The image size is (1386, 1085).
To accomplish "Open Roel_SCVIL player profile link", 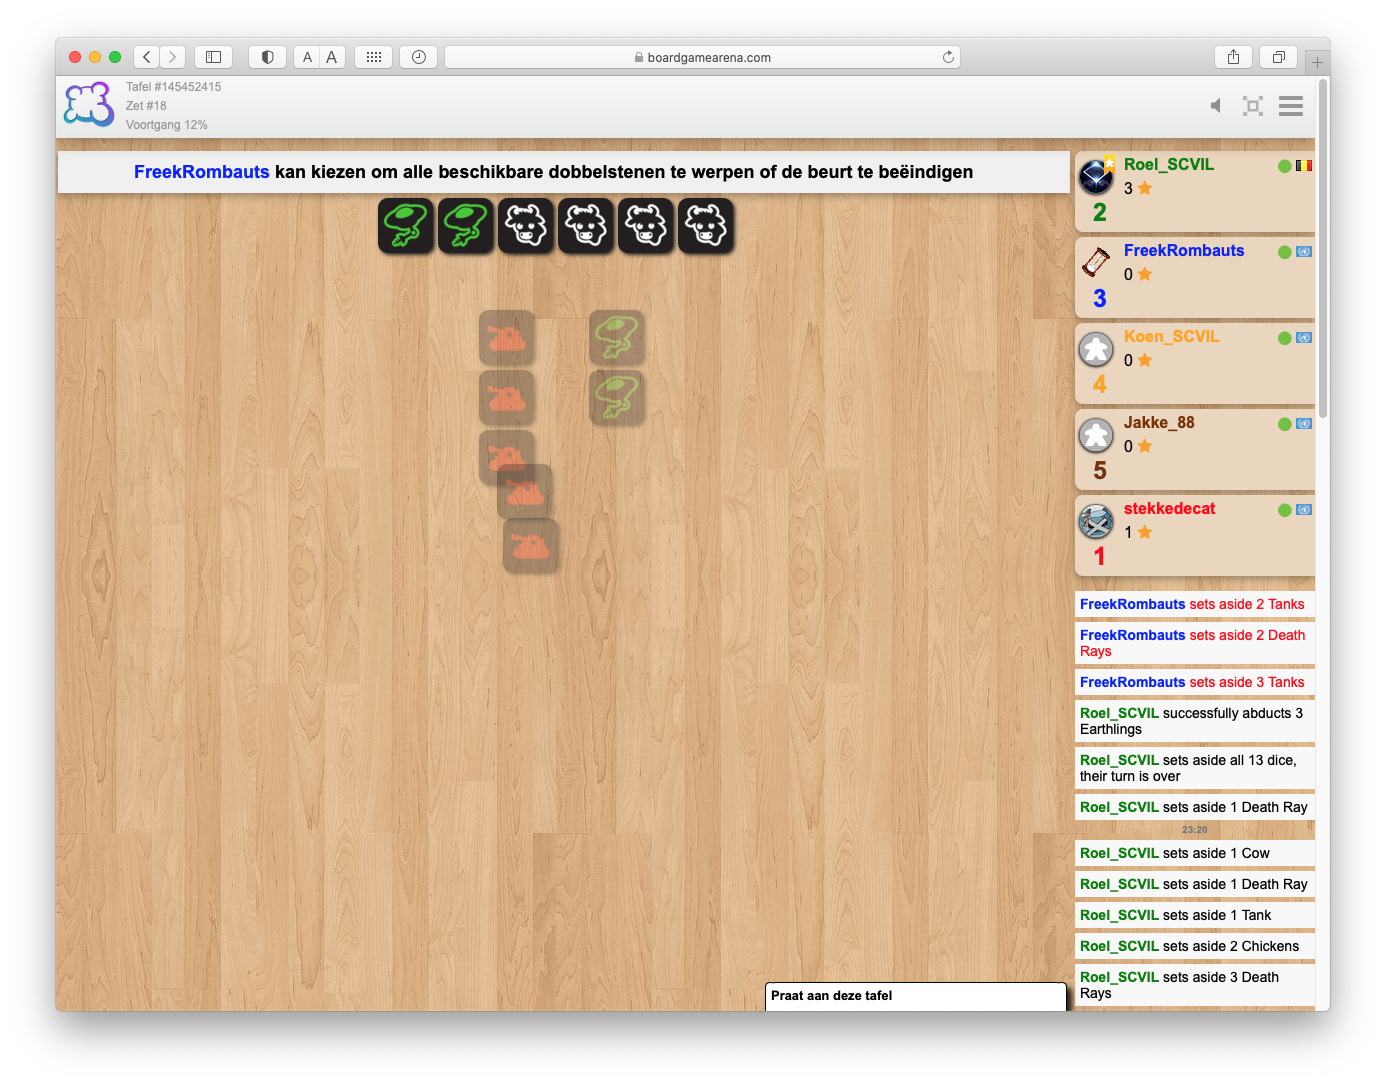I will pyautogui.click(x=1168, y=165).
